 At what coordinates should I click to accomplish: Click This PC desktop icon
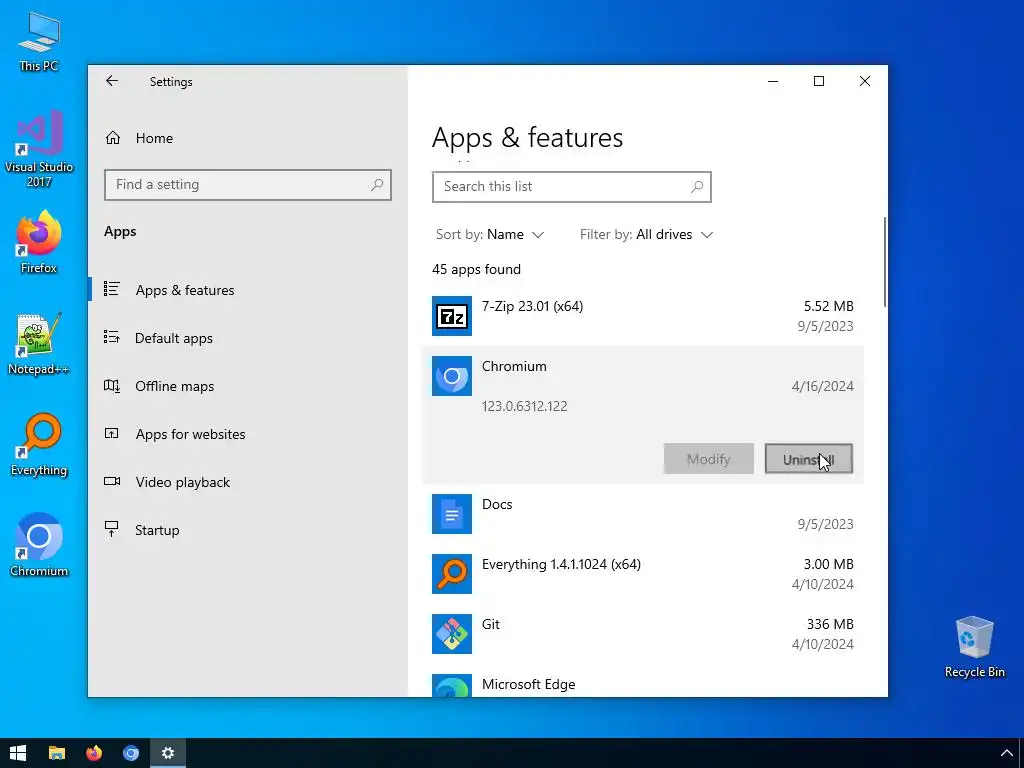(39, 41)
